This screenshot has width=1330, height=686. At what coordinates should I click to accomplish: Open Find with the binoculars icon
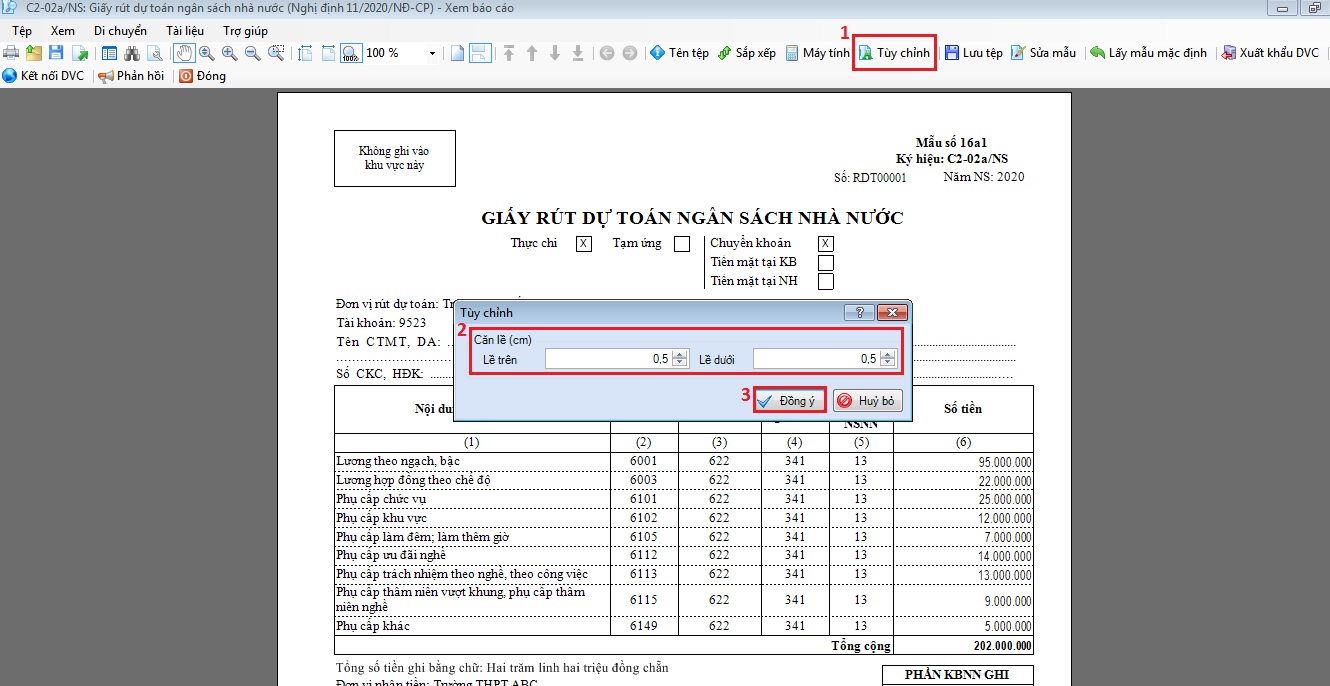(x=132, y=53)
